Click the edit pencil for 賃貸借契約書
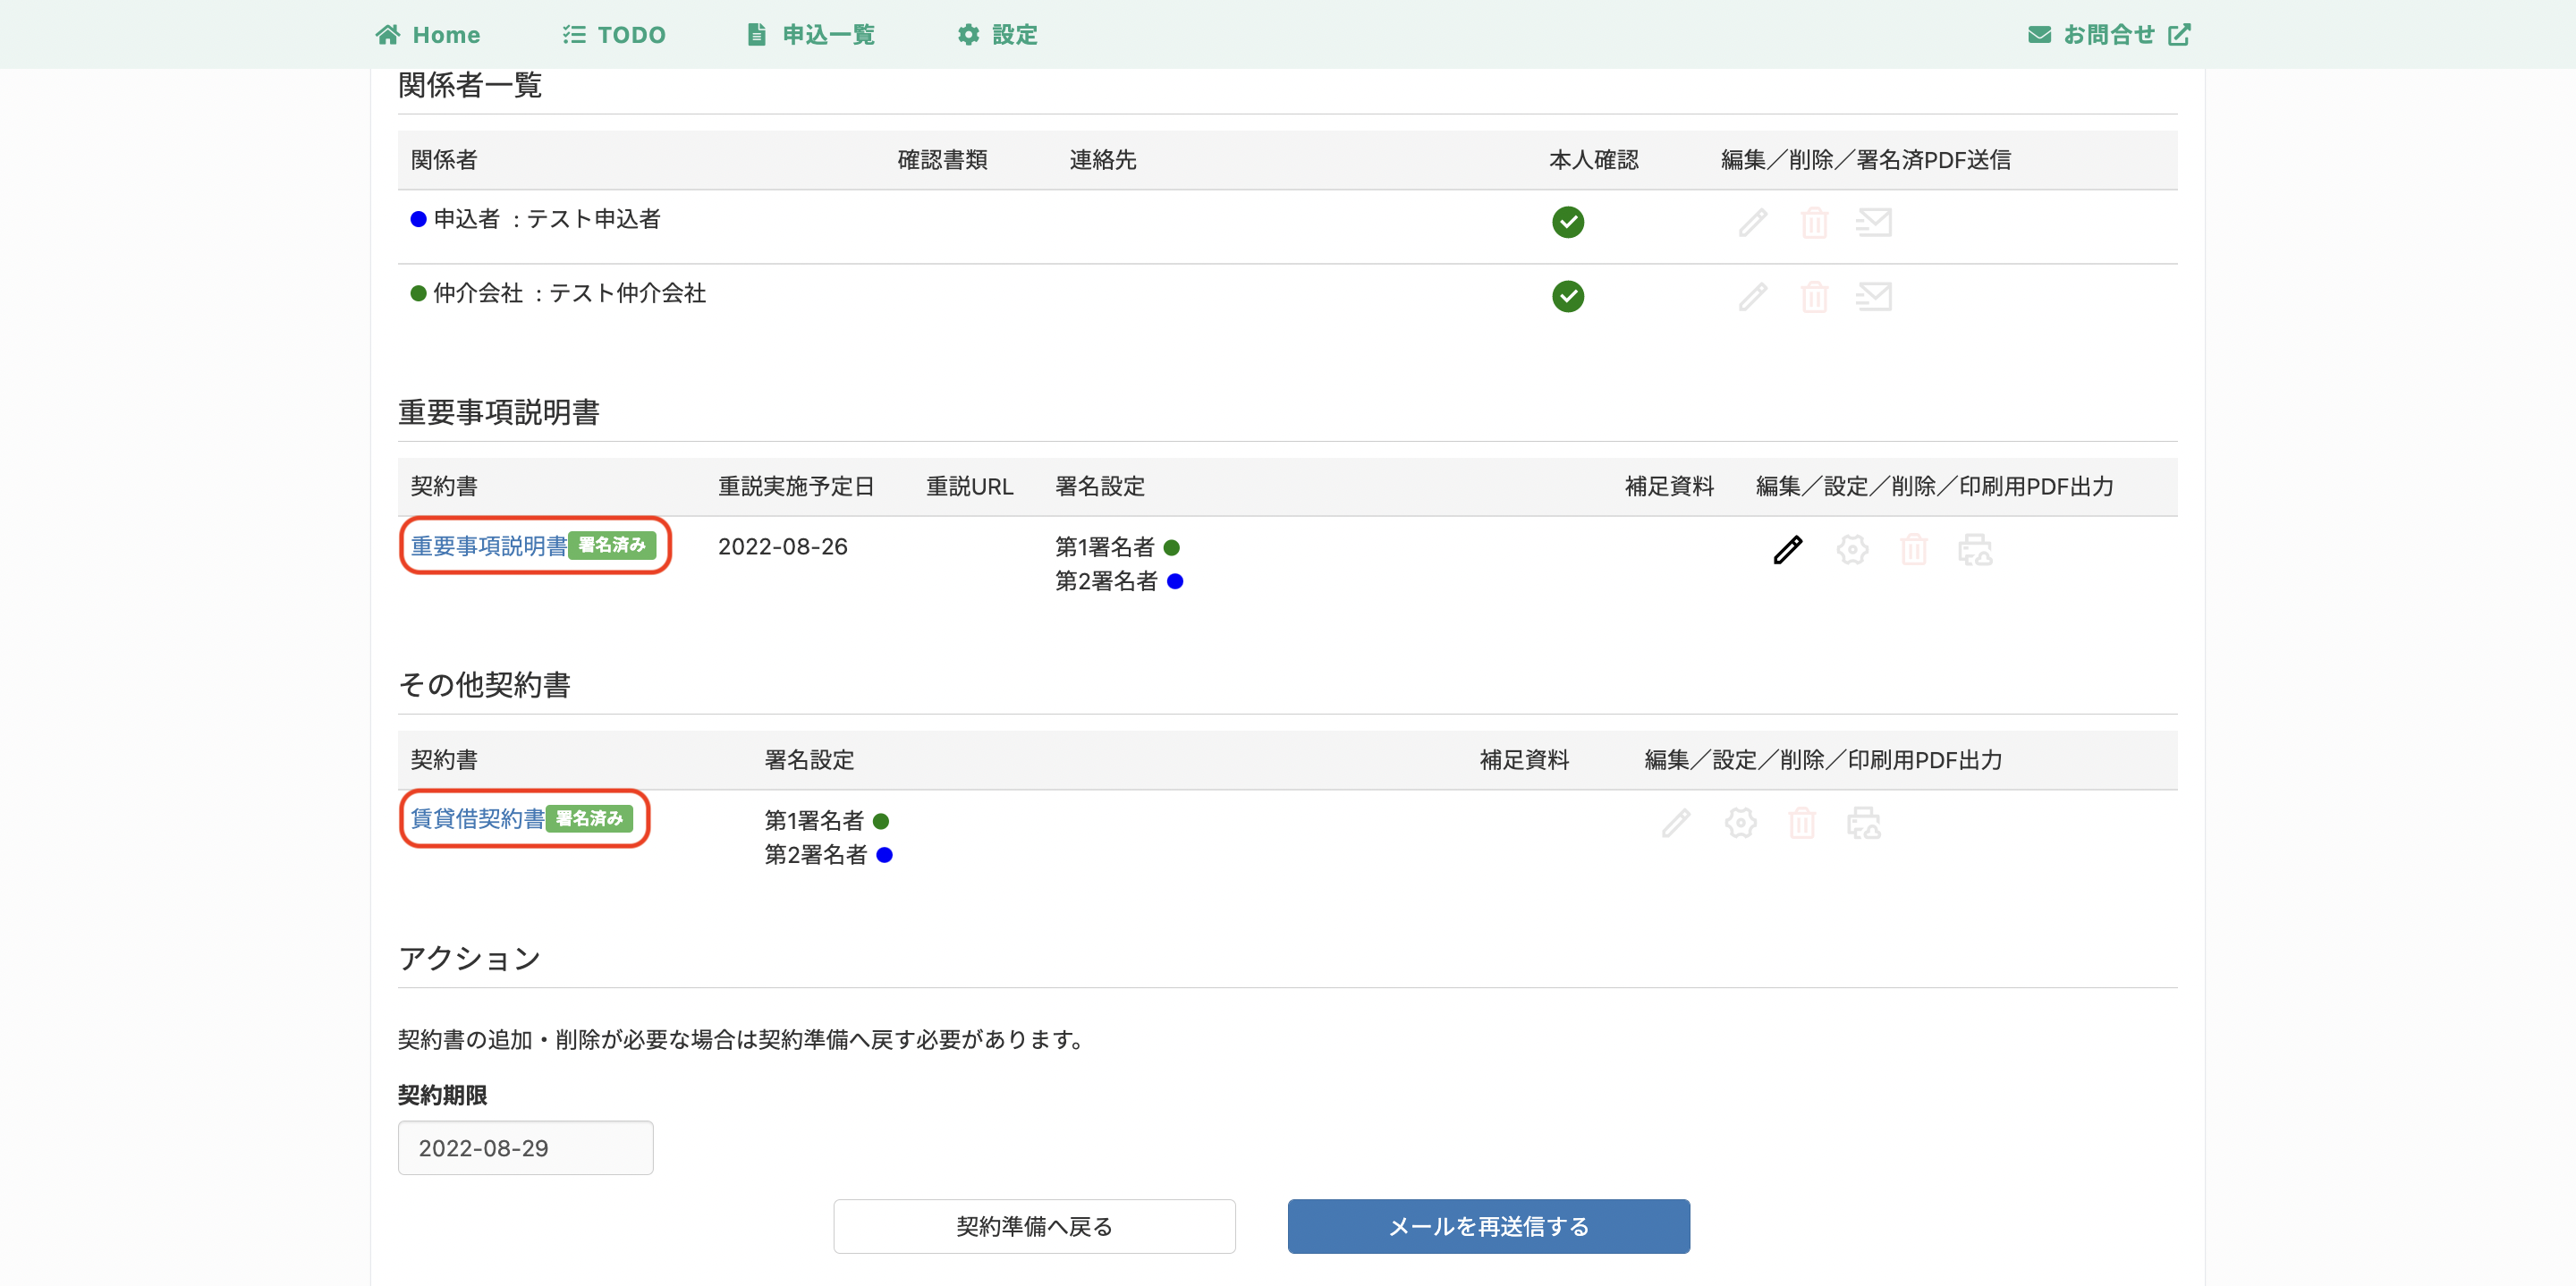Screen dimensions: 2576x1286 point(1677,823)
